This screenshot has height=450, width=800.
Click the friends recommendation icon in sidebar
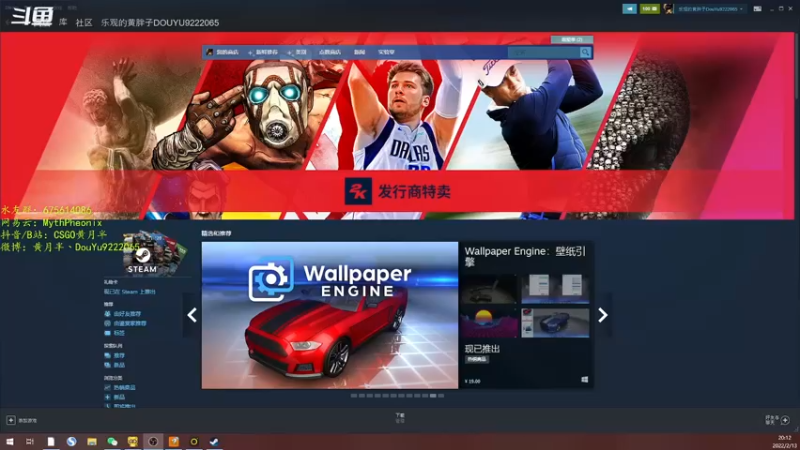(107, 314)
